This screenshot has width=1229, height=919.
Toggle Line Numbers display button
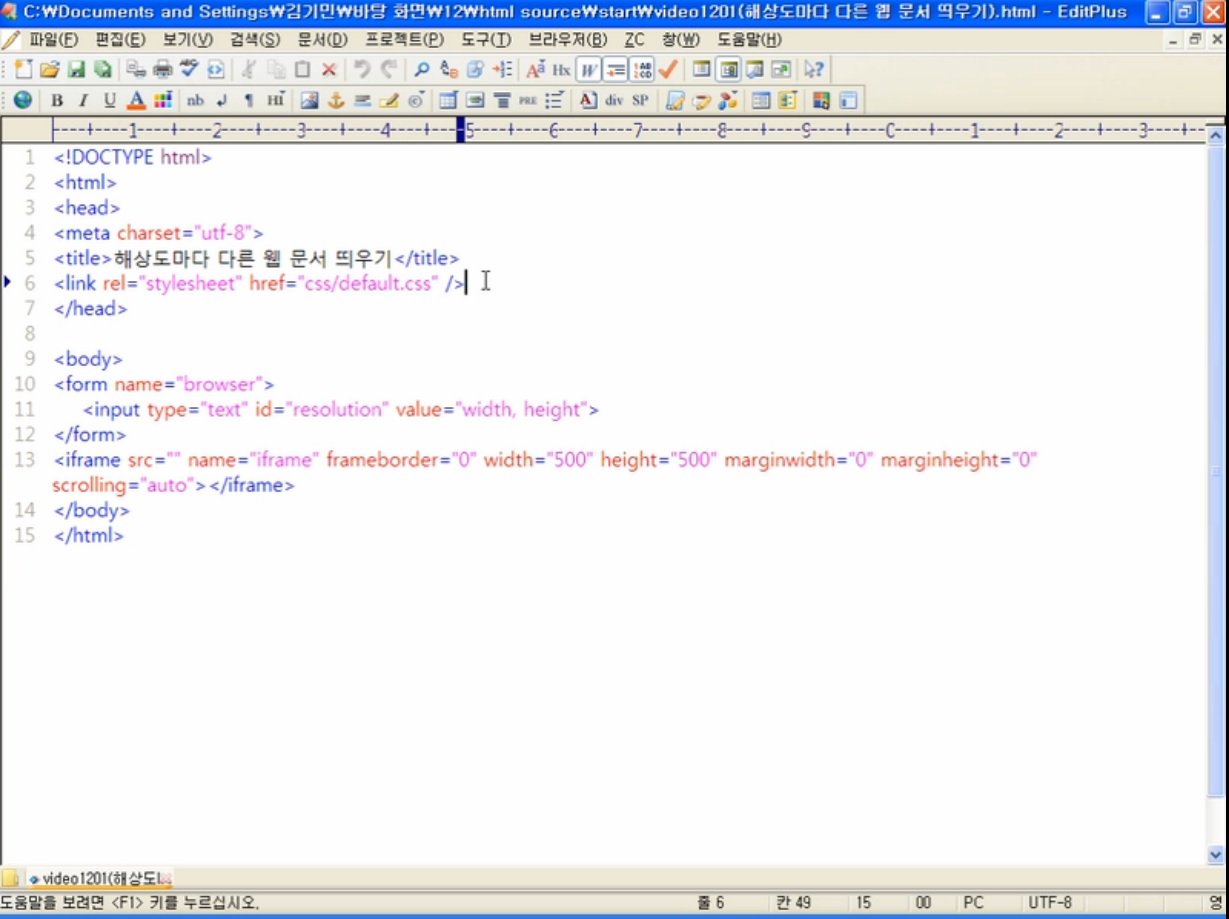[641, 69]
